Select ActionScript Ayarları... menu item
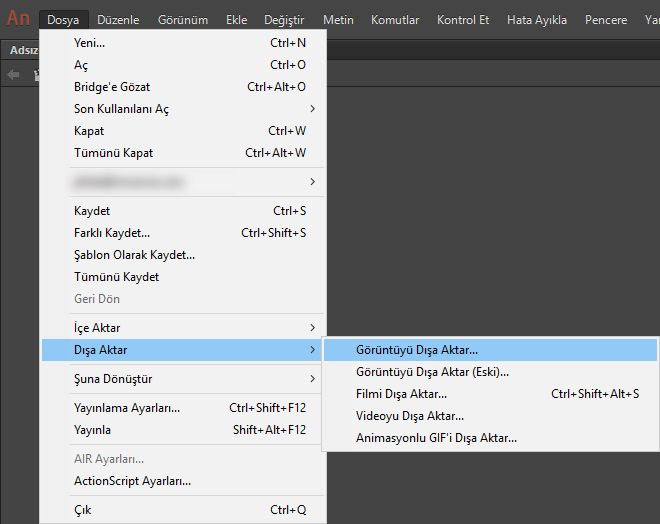The image size is (660, 524). click(x=132, y=481)
